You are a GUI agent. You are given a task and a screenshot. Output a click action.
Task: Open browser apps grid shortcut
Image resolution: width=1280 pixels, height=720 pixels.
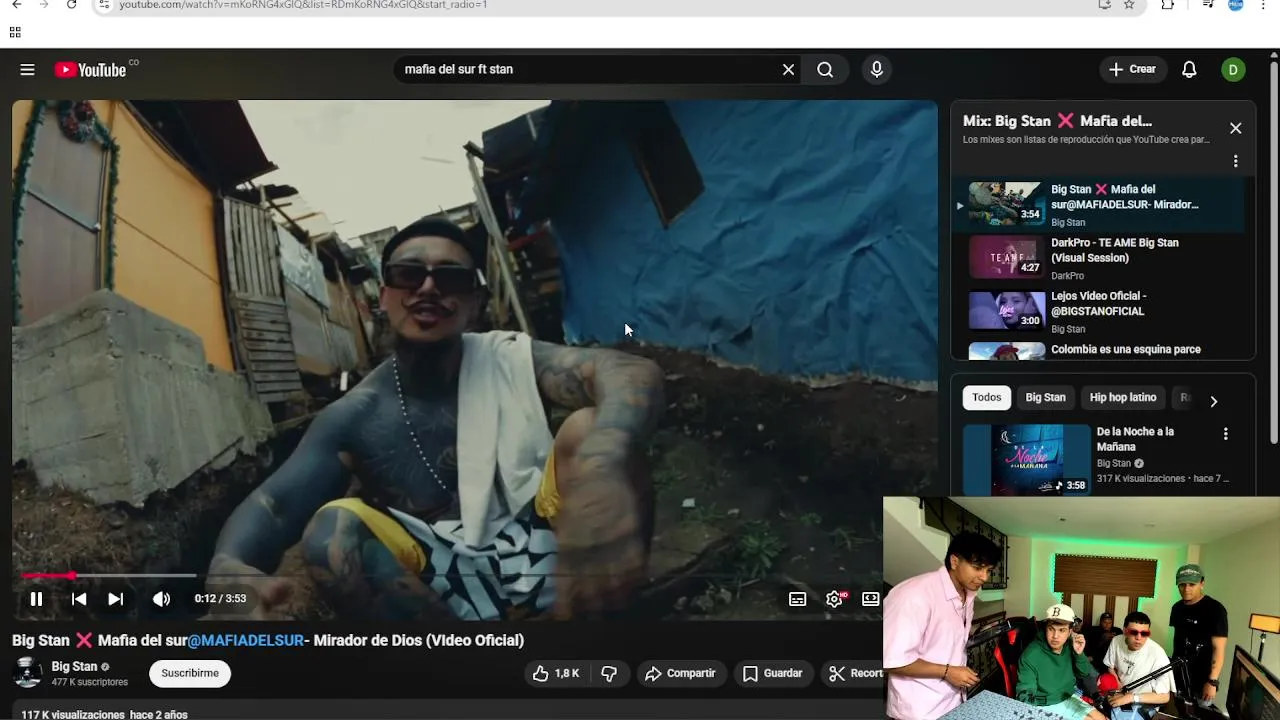(x=15, y=33)
